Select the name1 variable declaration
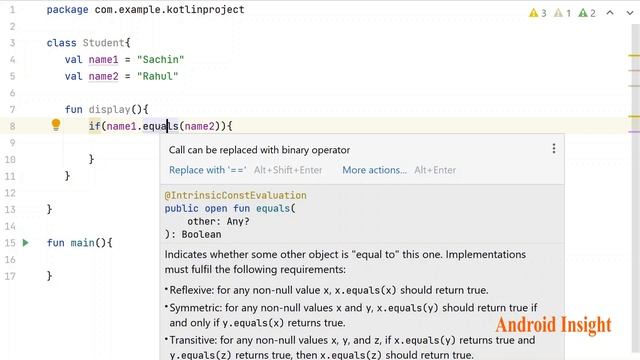Screen dimensions: 640x360 coord(103,60)
